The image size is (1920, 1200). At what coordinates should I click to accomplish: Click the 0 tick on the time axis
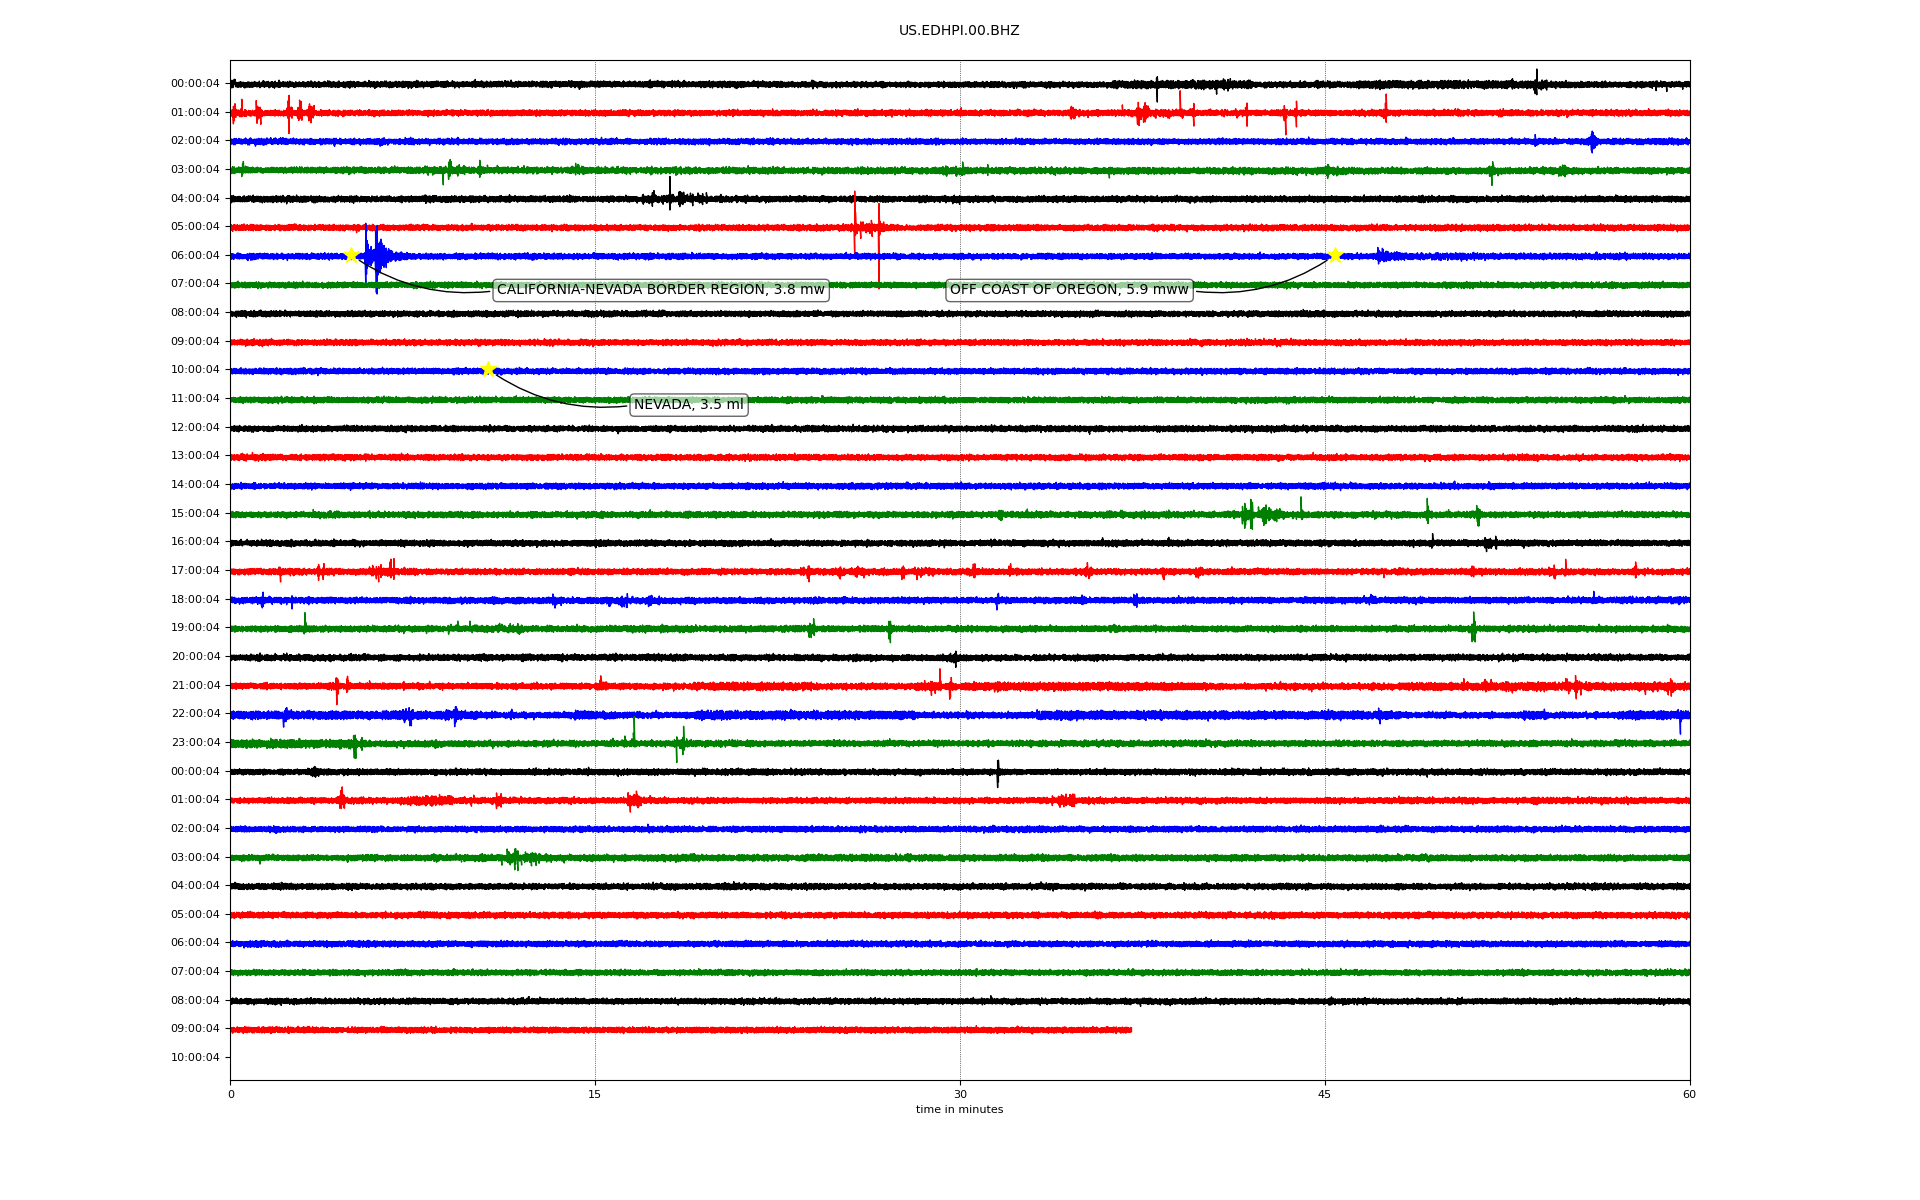coord(231,1094)
